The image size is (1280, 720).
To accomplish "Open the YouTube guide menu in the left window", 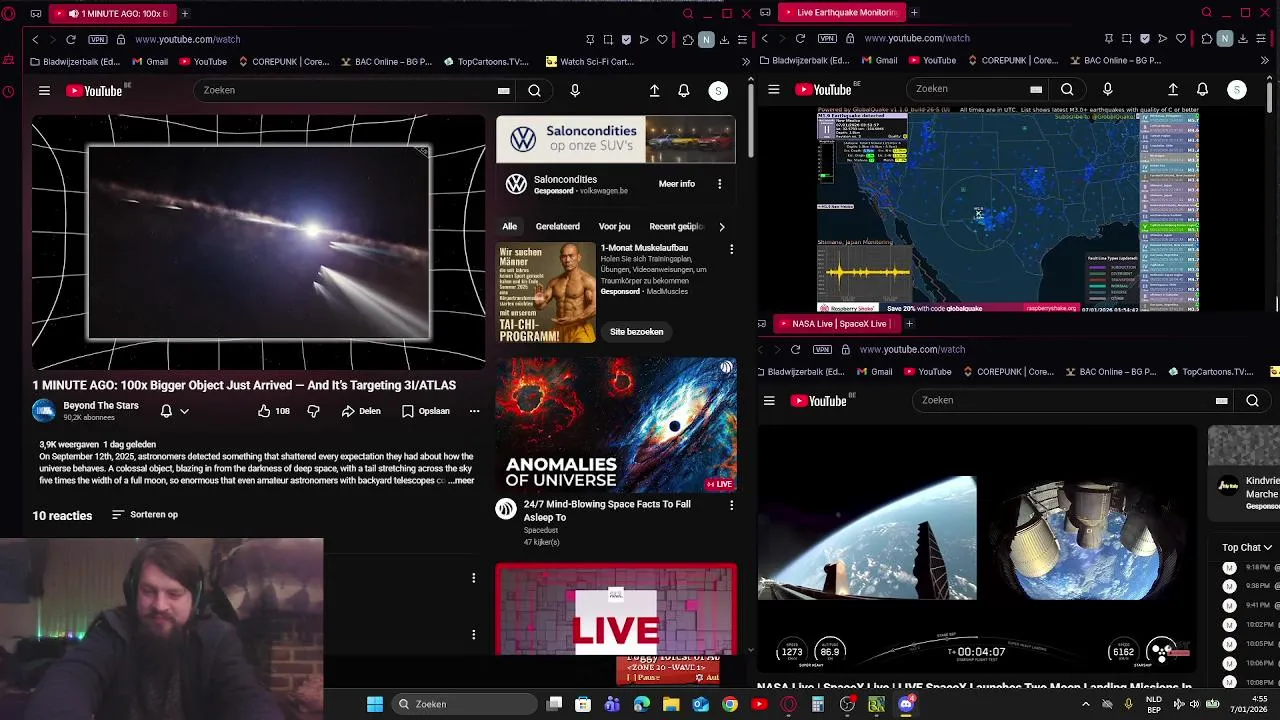I will [44, 91].
